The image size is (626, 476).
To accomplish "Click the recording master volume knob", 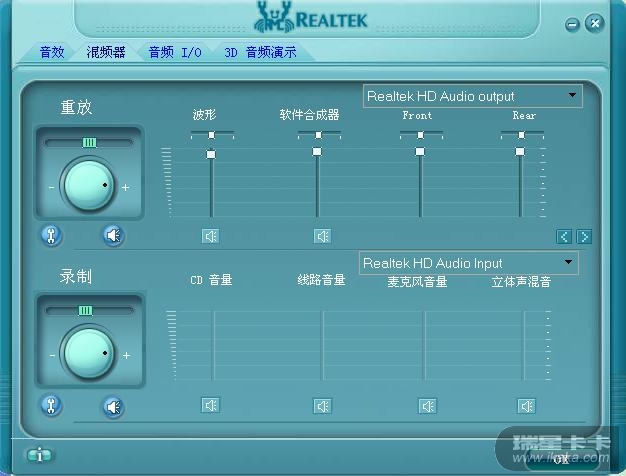I will point(88,353).
